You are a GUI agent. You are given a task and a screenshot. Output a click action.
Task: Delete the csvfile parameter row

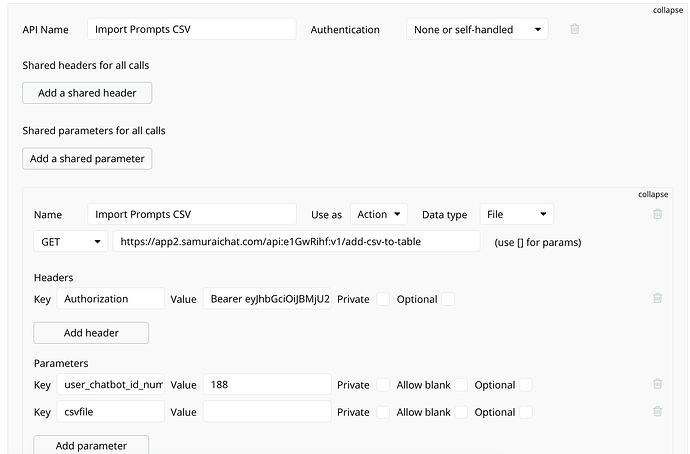click(x=657, y=411)
